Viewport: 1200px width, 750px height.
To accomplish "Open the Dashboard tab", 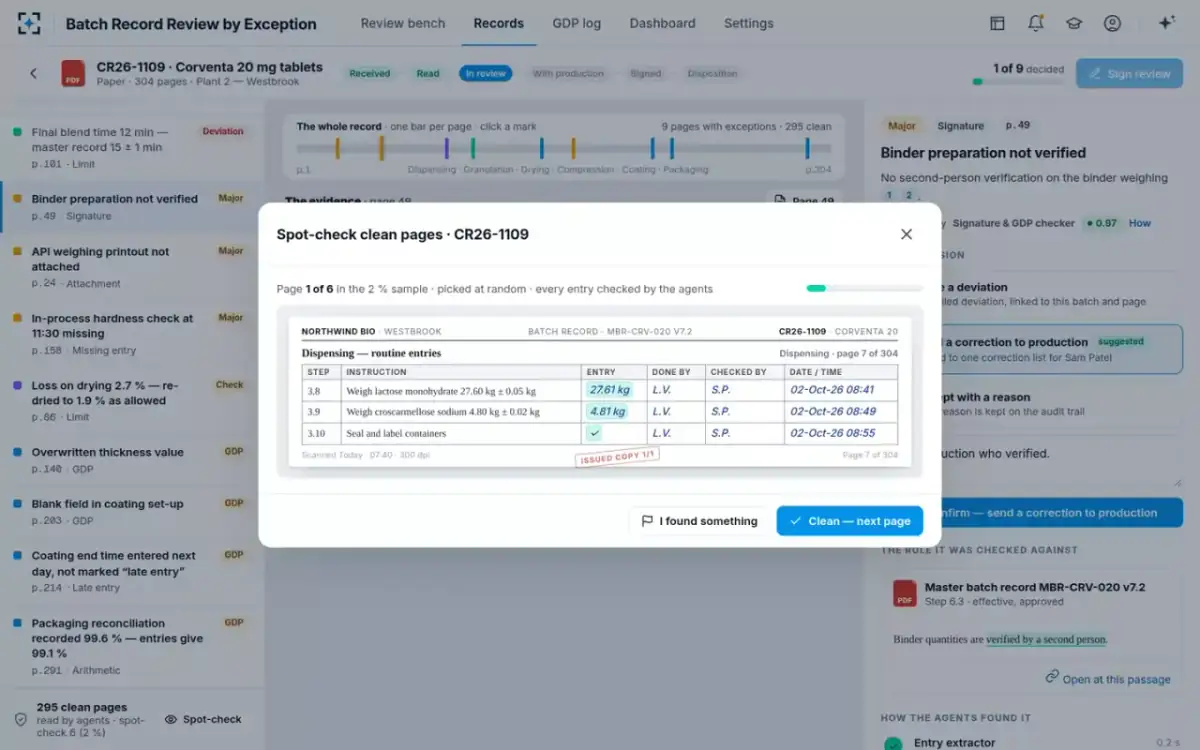I will (x=662, y=23).
